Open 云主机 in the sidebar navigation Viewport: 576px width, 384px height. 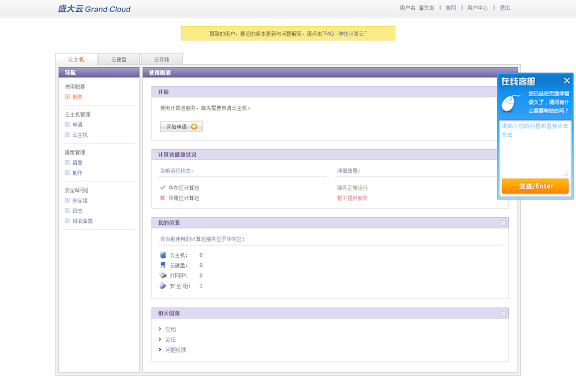(80, 135)
